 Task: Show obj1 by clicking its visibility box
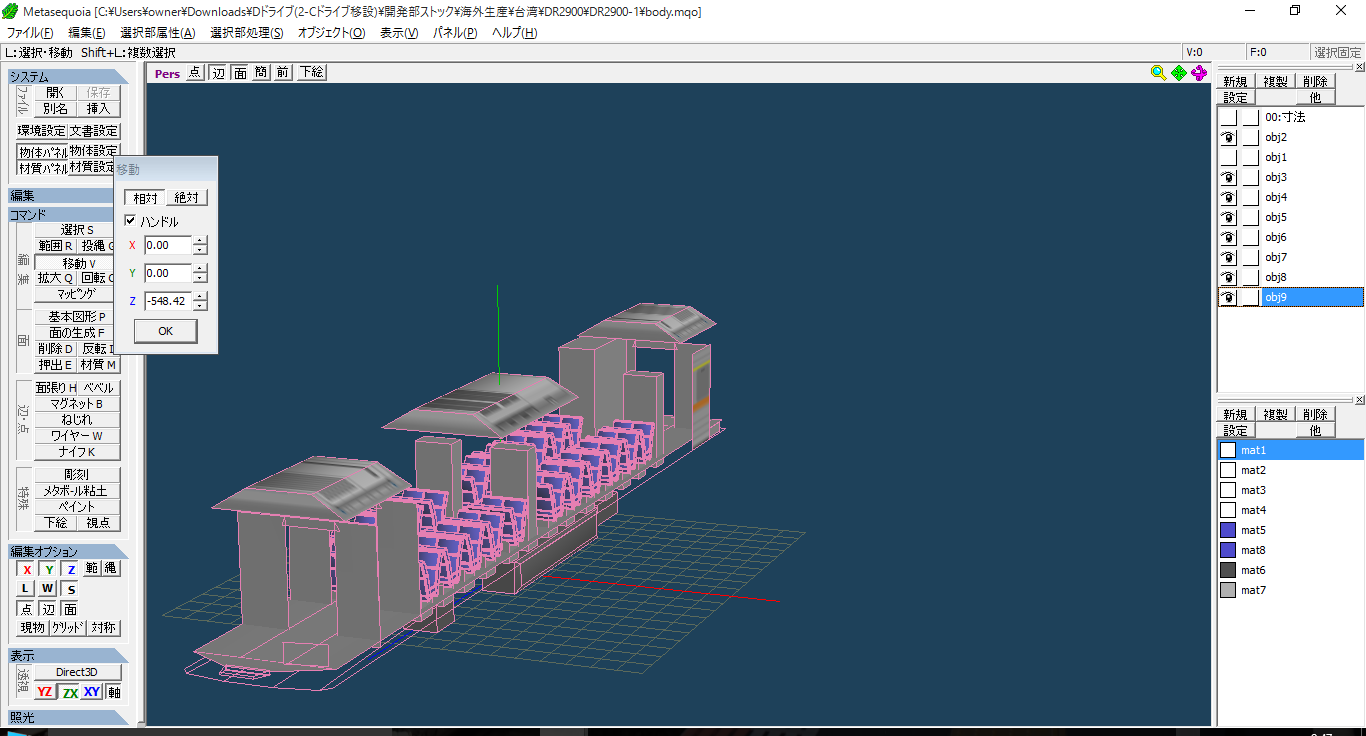click(x=1228, y=157)
